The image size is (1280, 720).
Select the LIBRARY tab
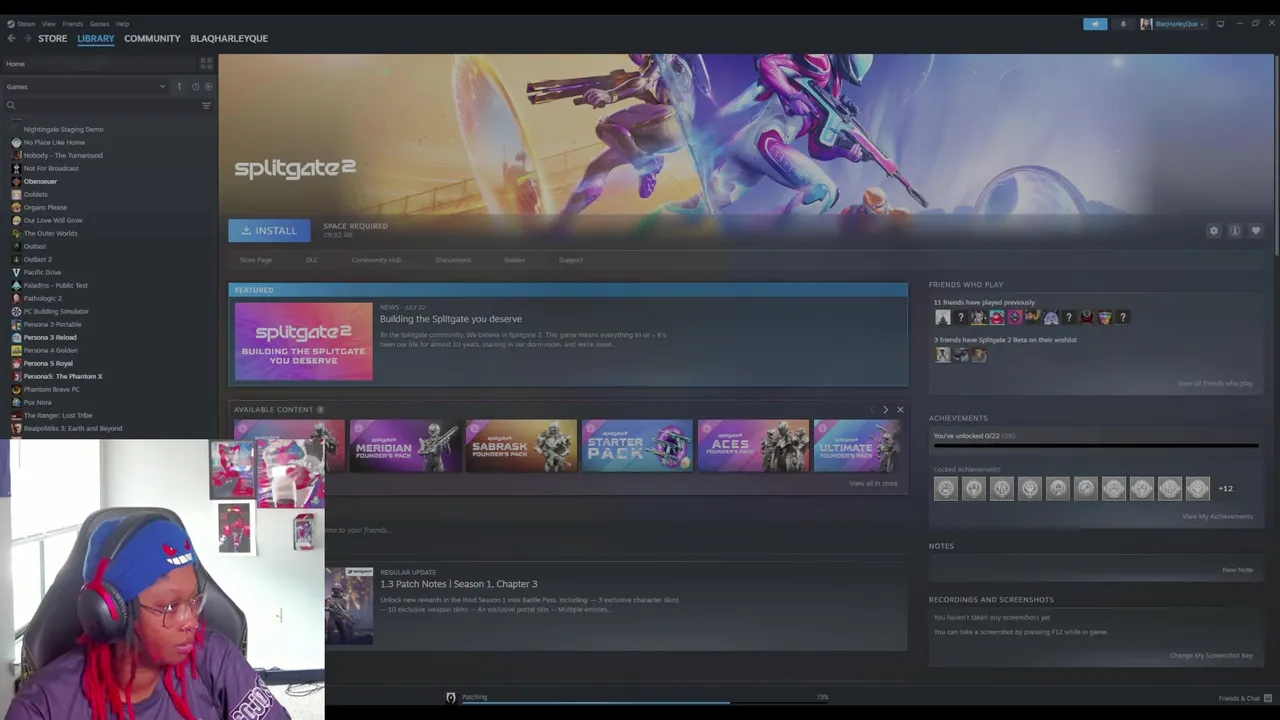click(96, 38)
